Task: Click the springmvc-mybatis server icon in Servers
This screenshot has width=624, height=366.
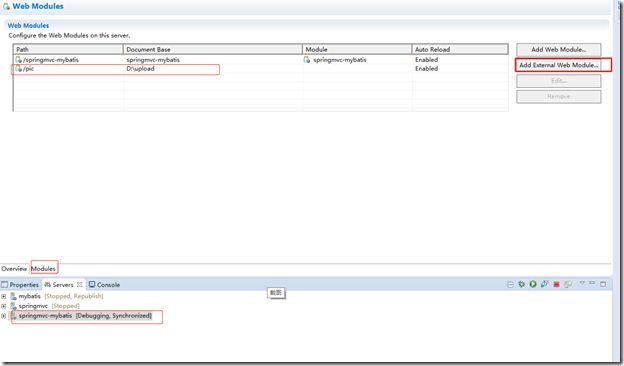Action: click(13, 316)
